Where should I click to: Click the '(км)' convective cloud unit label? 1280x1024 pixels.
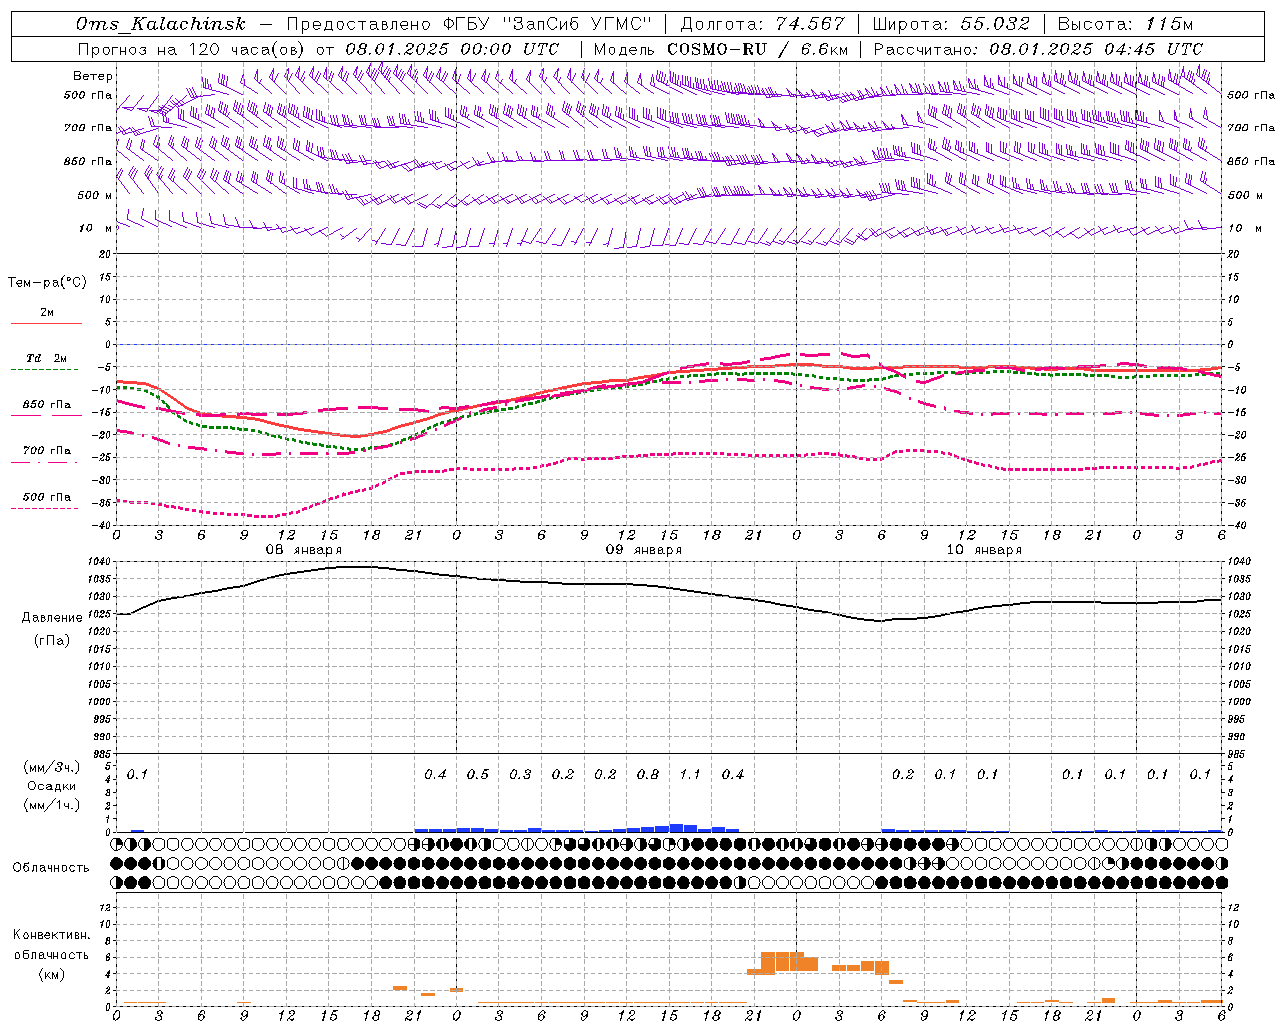(x=51, y=973)
